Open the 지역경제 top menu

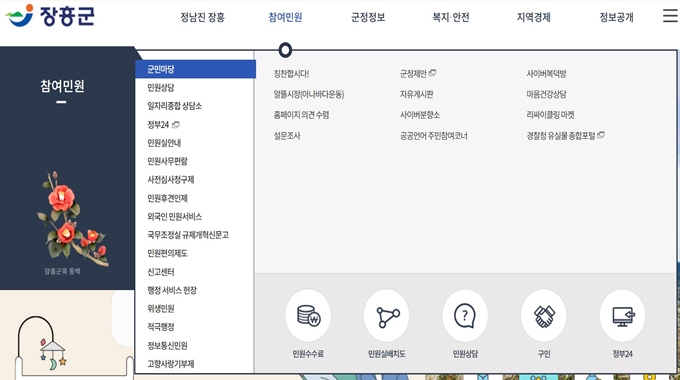coord(533,17)
